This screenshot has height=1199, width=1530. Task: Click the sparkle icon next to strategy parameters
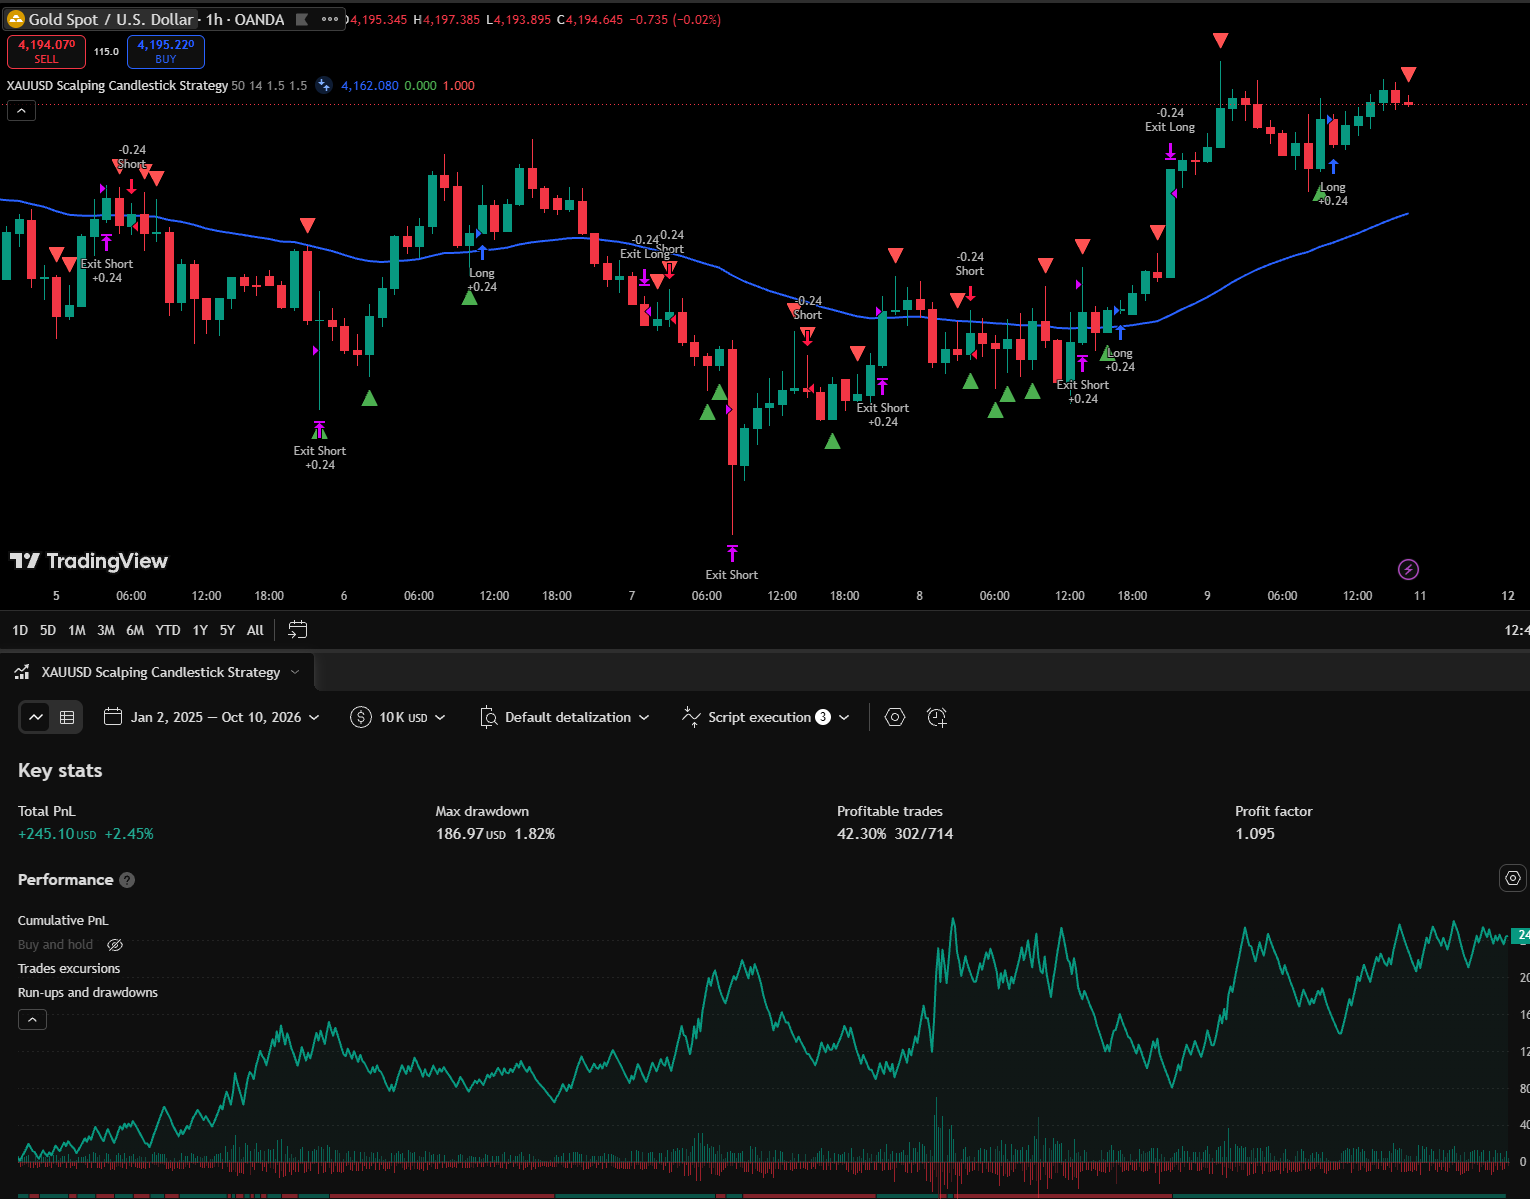coord(323,85)
